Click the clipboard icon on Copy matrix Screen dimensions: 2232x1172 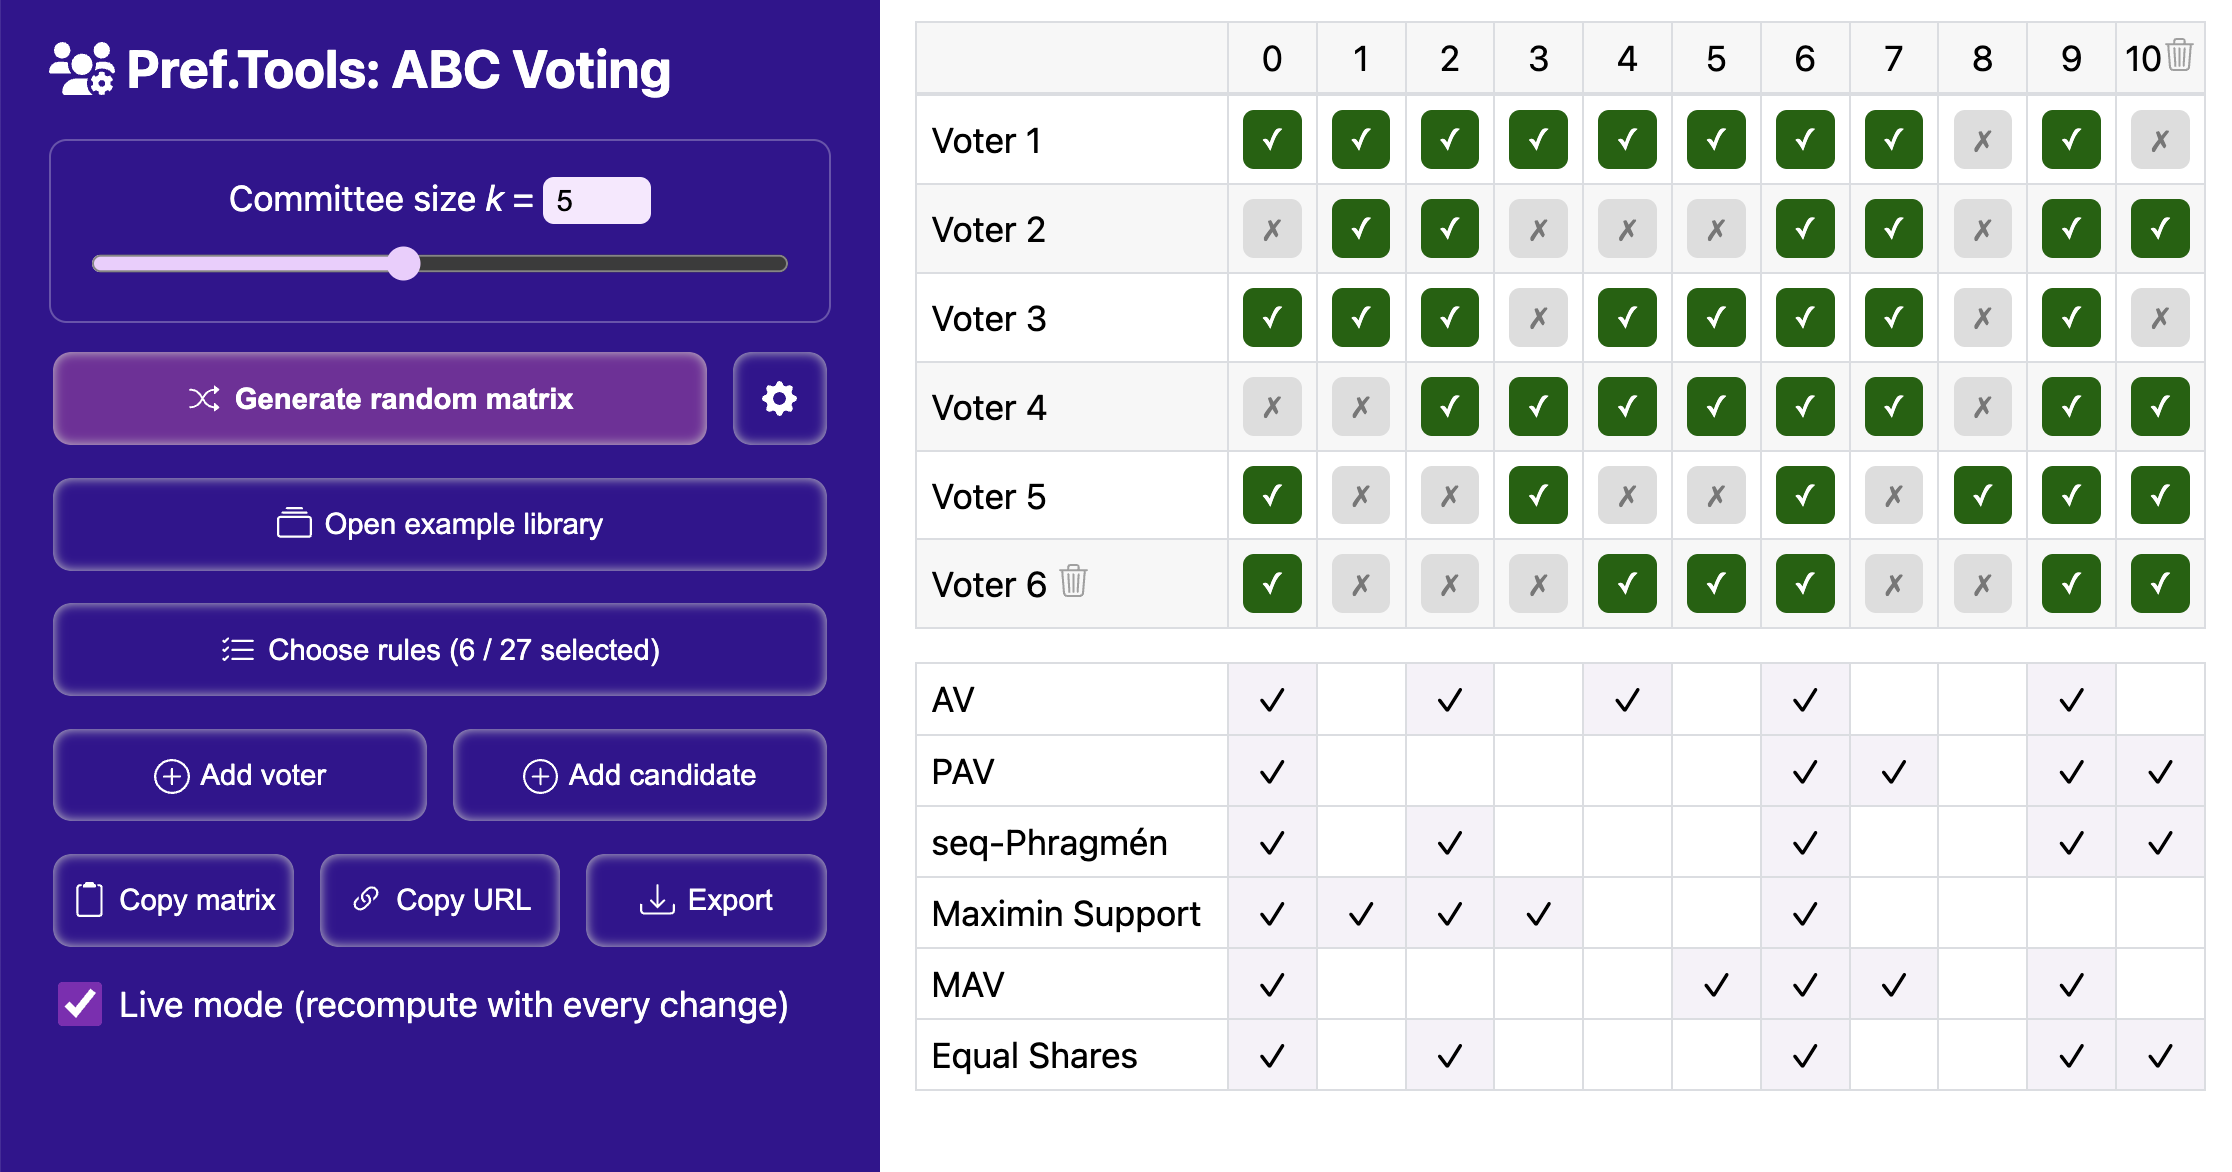(91, 900)
